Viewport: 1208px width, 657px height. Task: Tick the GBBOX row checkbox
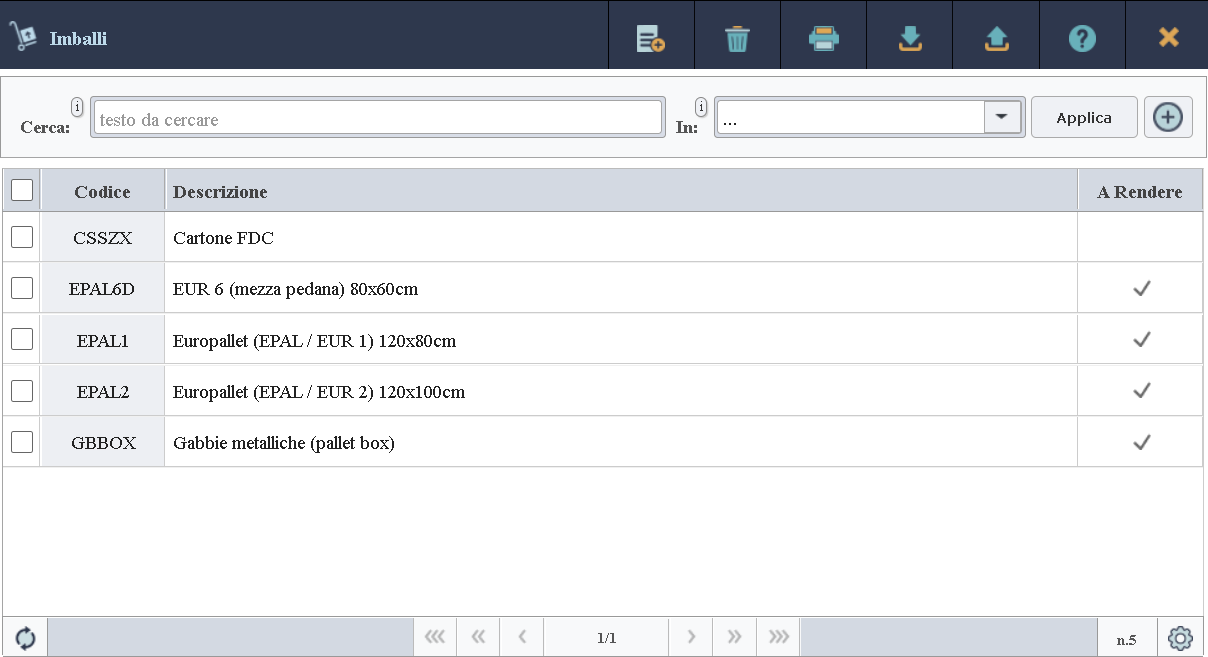22,441
